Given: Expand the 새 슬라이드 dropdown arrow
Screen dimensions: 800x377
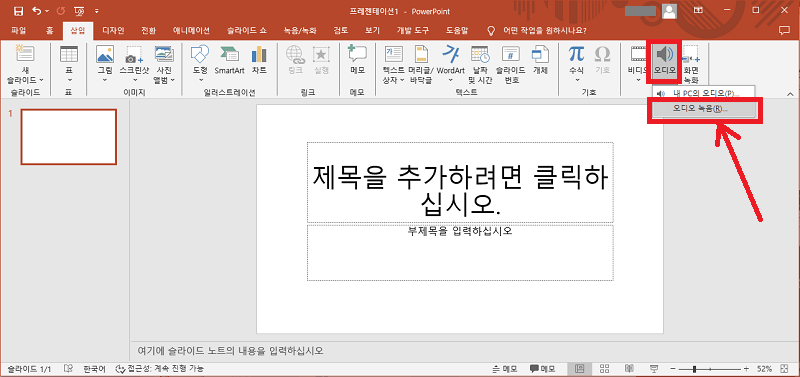Looking at the screenshot, I should [x=41, y=80].
